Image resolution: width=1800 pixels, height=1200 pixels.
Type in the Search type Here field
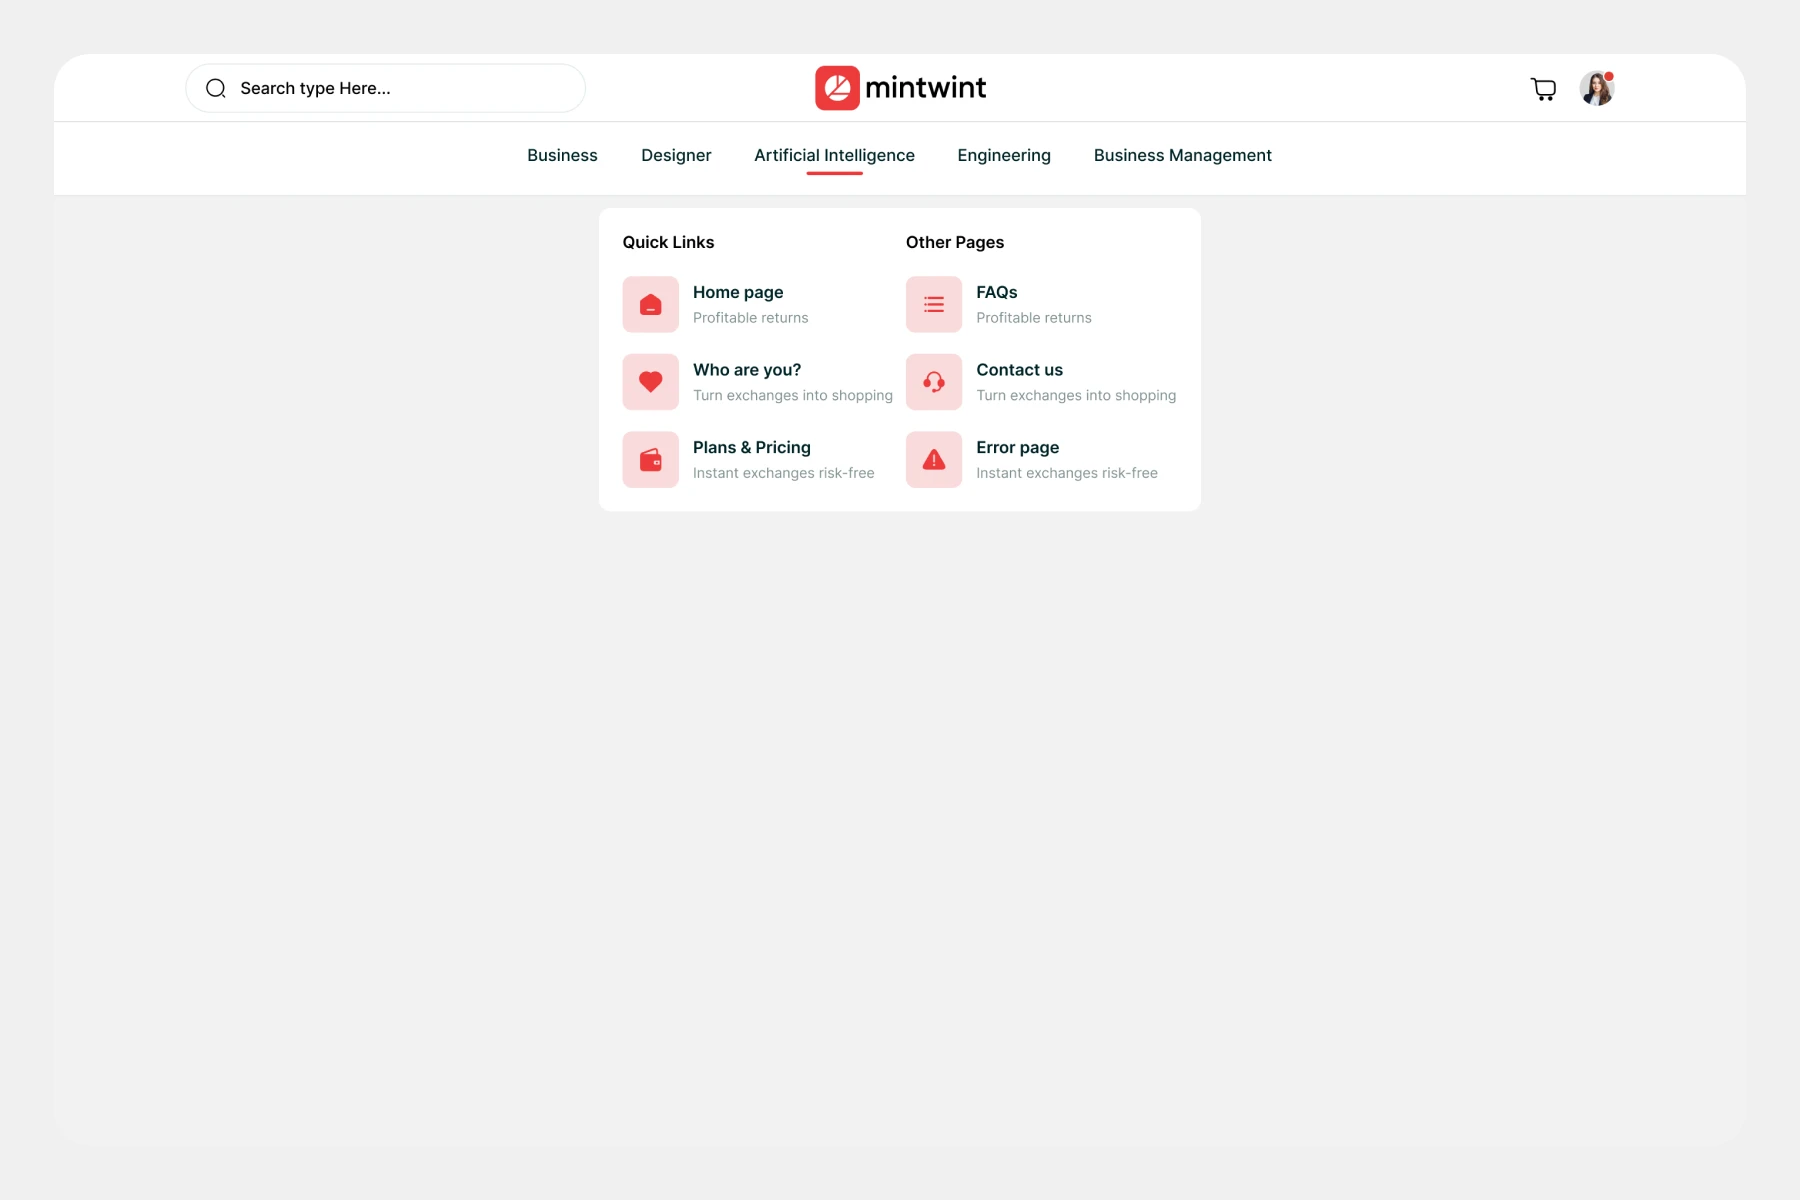pyautogui.click(x=400, y=89)
